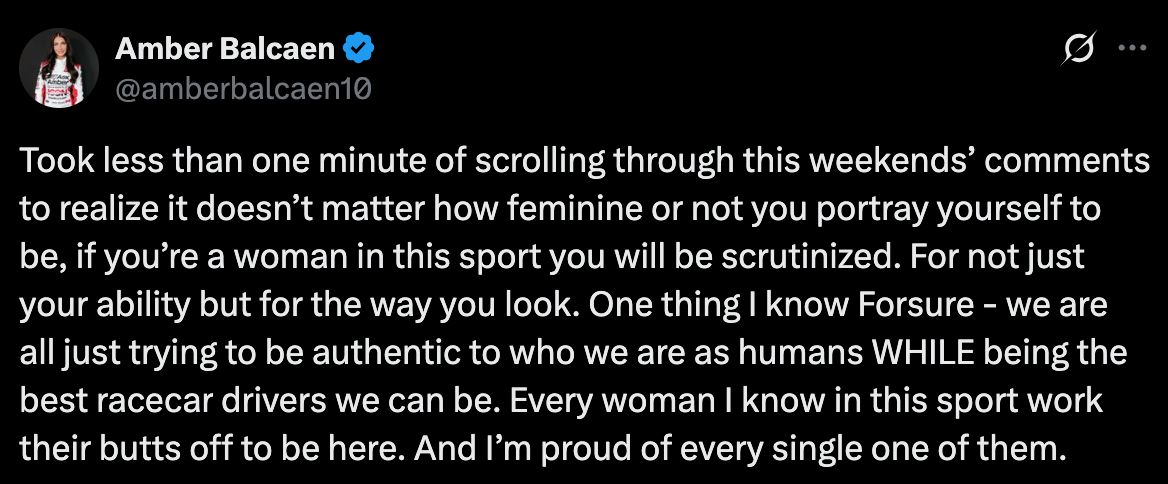The height and width of the screenshot is (484, 1168).
Task: Open the three-dot more options menu
Action: tap(1132, 48)
